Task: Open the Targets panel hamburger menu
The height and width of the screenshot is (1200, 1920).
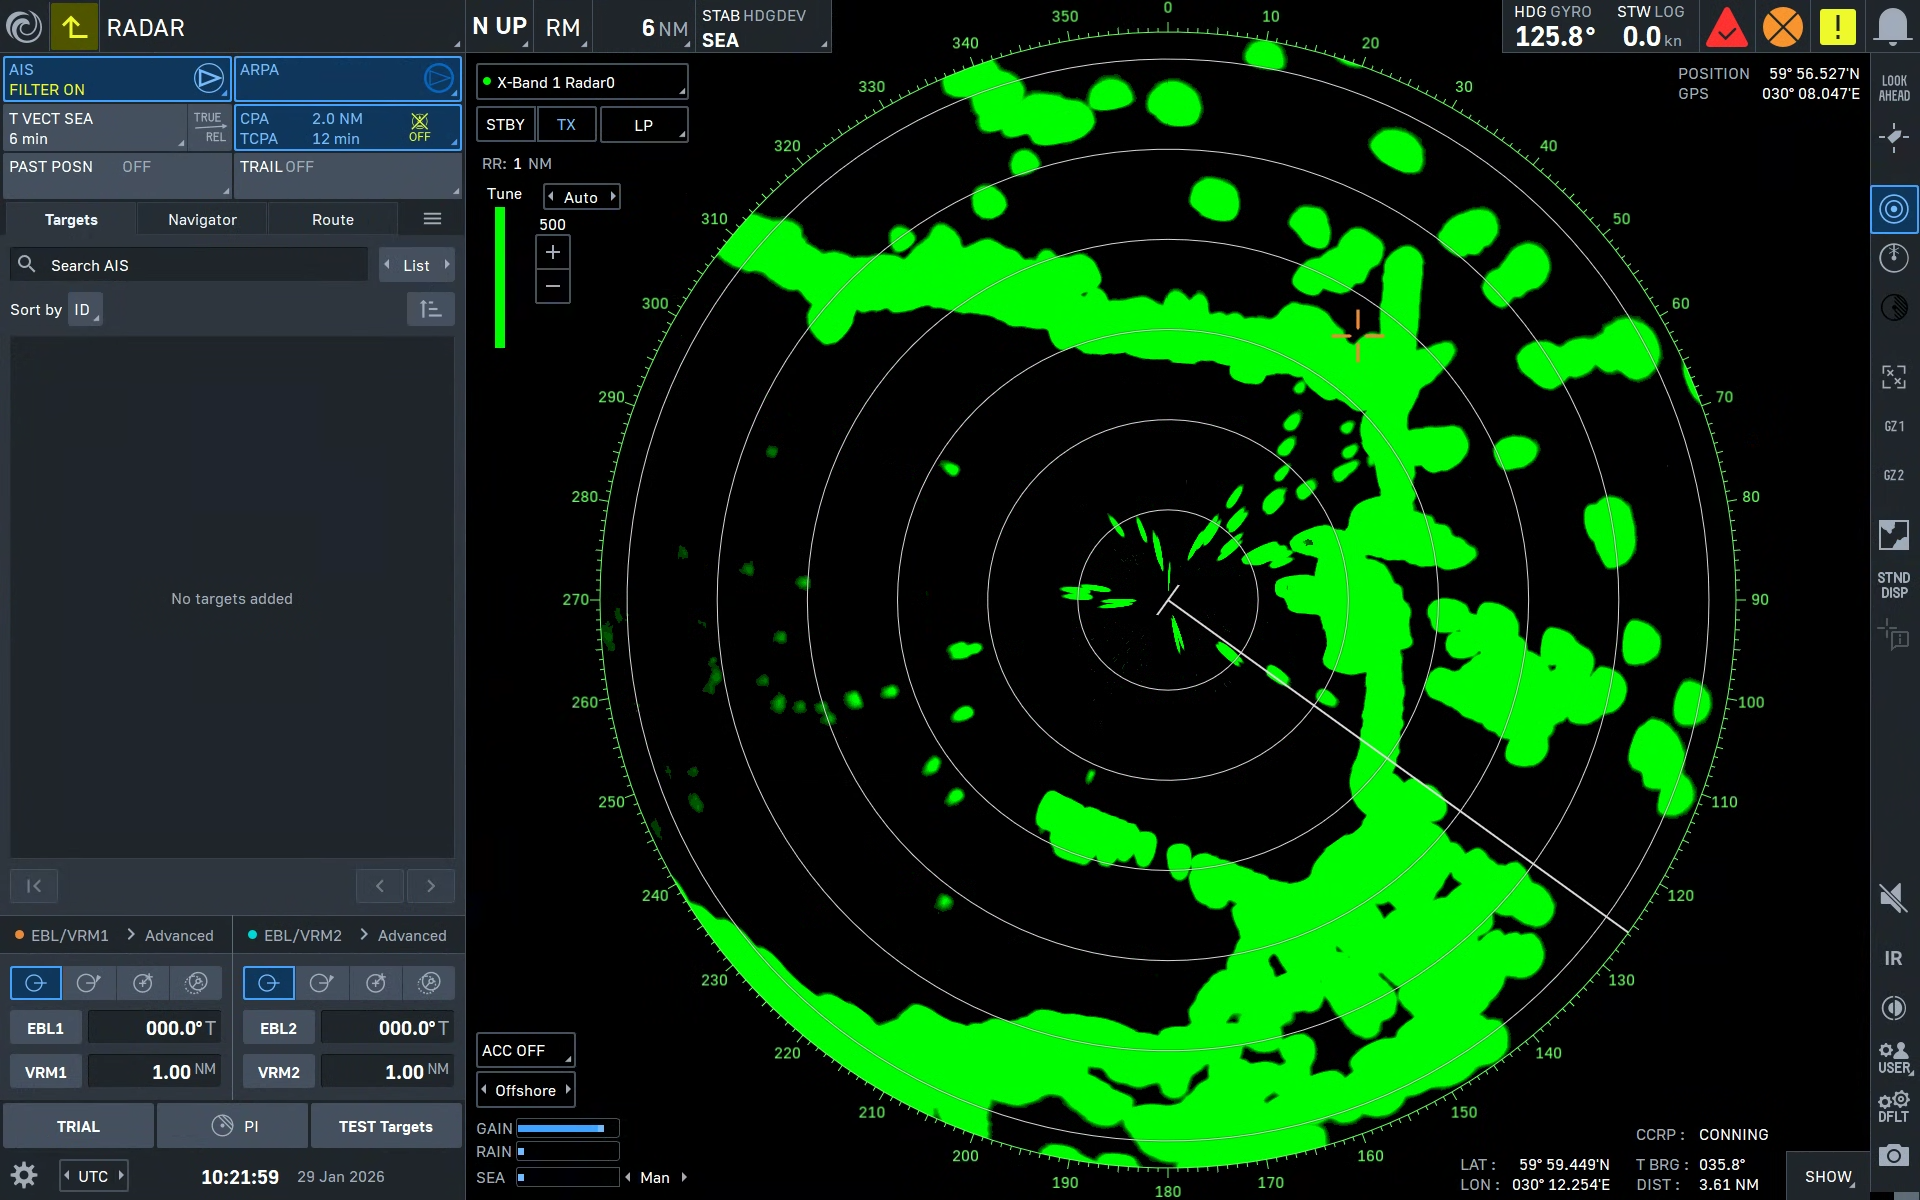Action: [432, 219]
